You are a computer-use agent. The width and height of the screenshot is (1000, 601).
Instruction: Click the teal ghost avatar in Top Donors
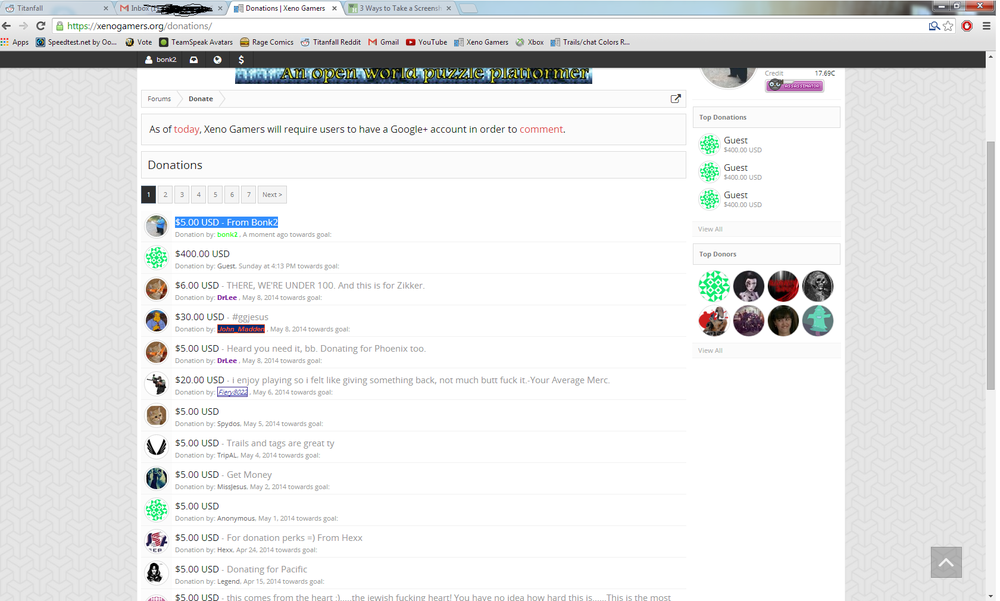tap(818, 320)
